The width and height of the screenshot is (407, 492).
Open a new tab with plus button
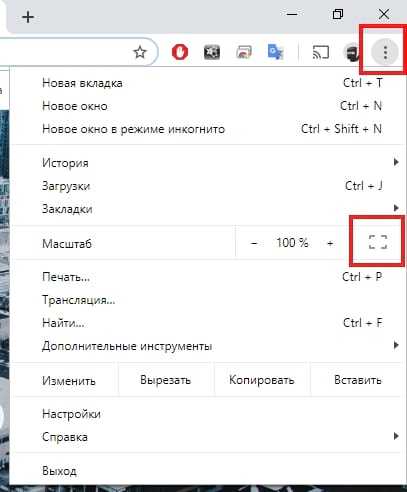click(x=28, y=17)
